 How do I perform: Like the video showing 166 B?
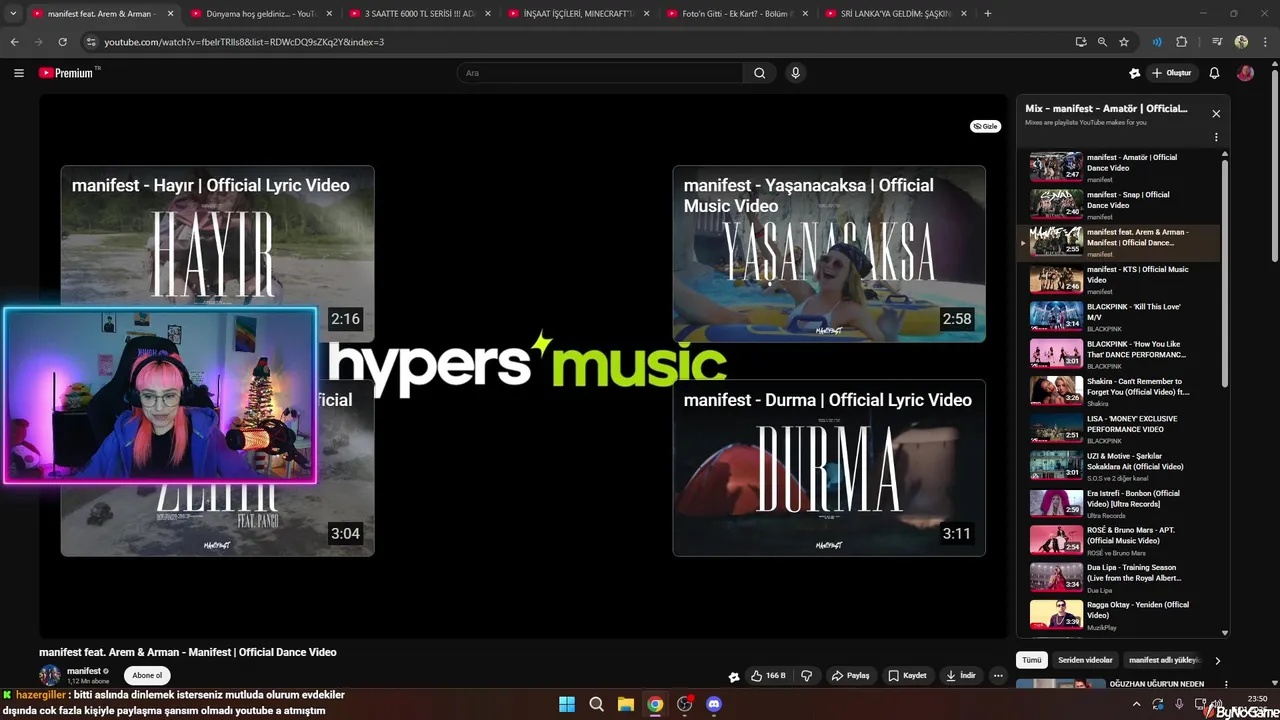[768, 675]
